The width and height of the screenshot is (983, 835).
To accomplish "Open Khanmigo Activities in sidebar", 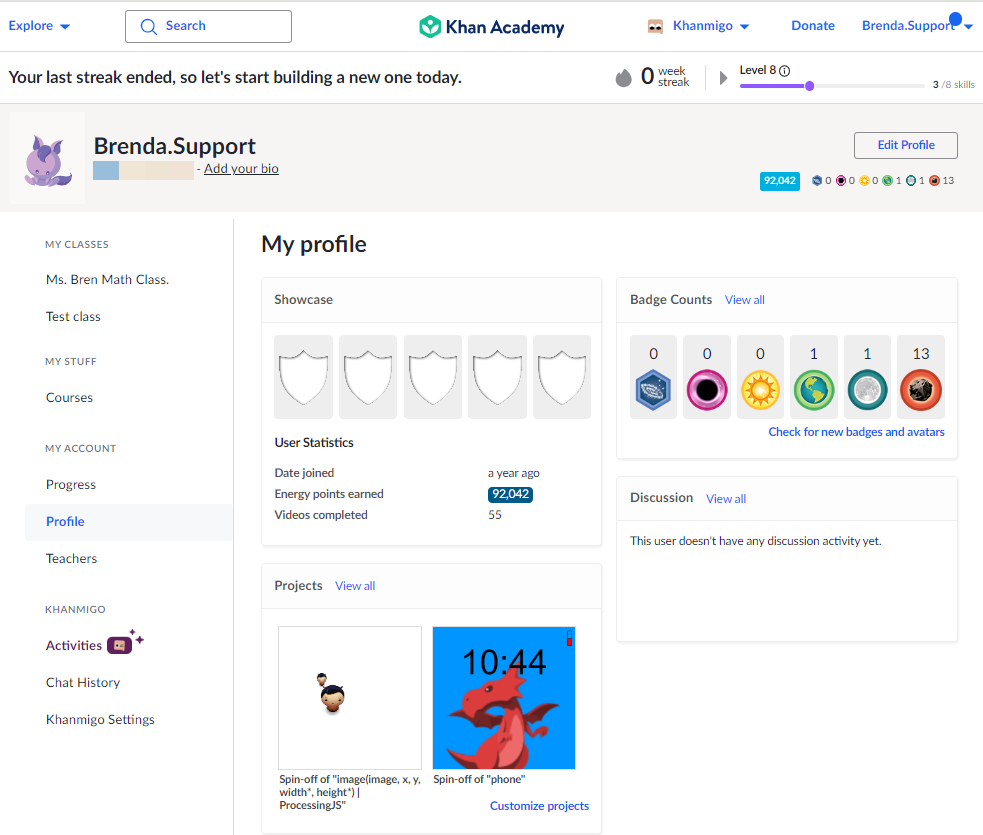I will (x=73, y=645).
